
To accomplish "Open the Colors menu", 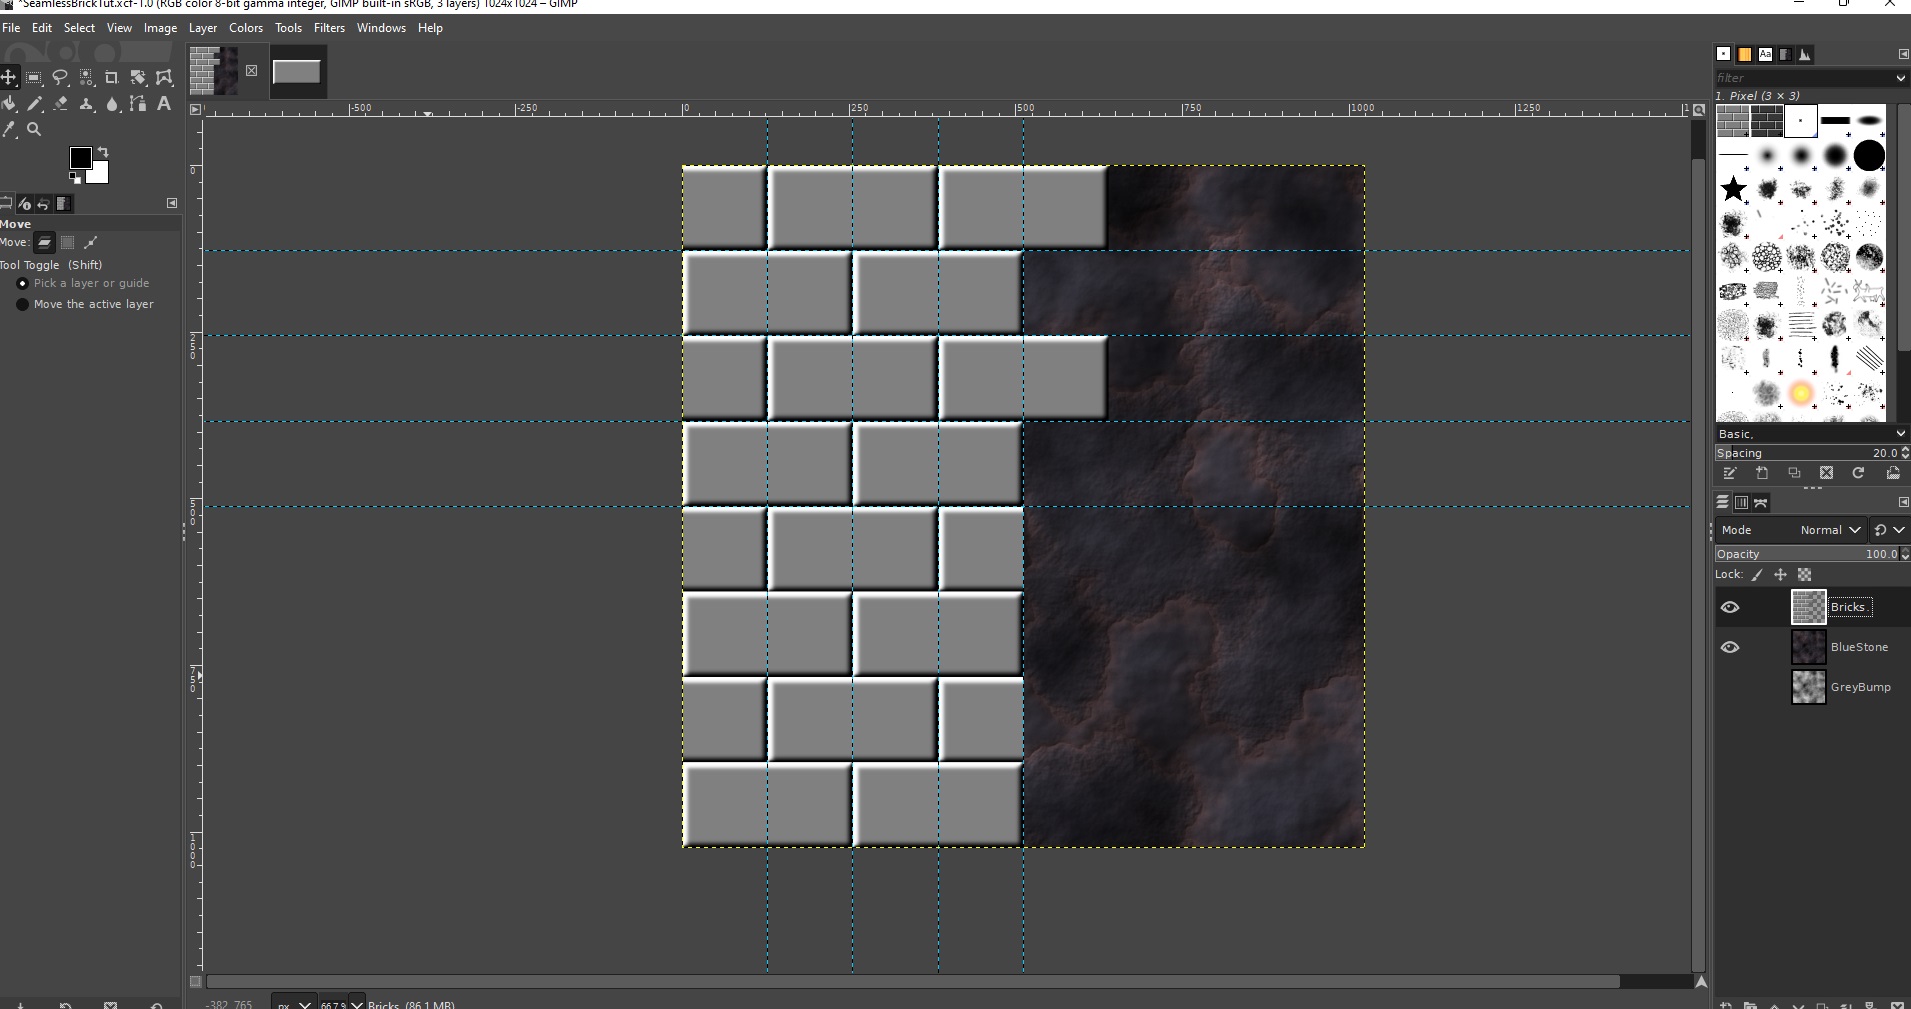I will click(x=246, y=27).
